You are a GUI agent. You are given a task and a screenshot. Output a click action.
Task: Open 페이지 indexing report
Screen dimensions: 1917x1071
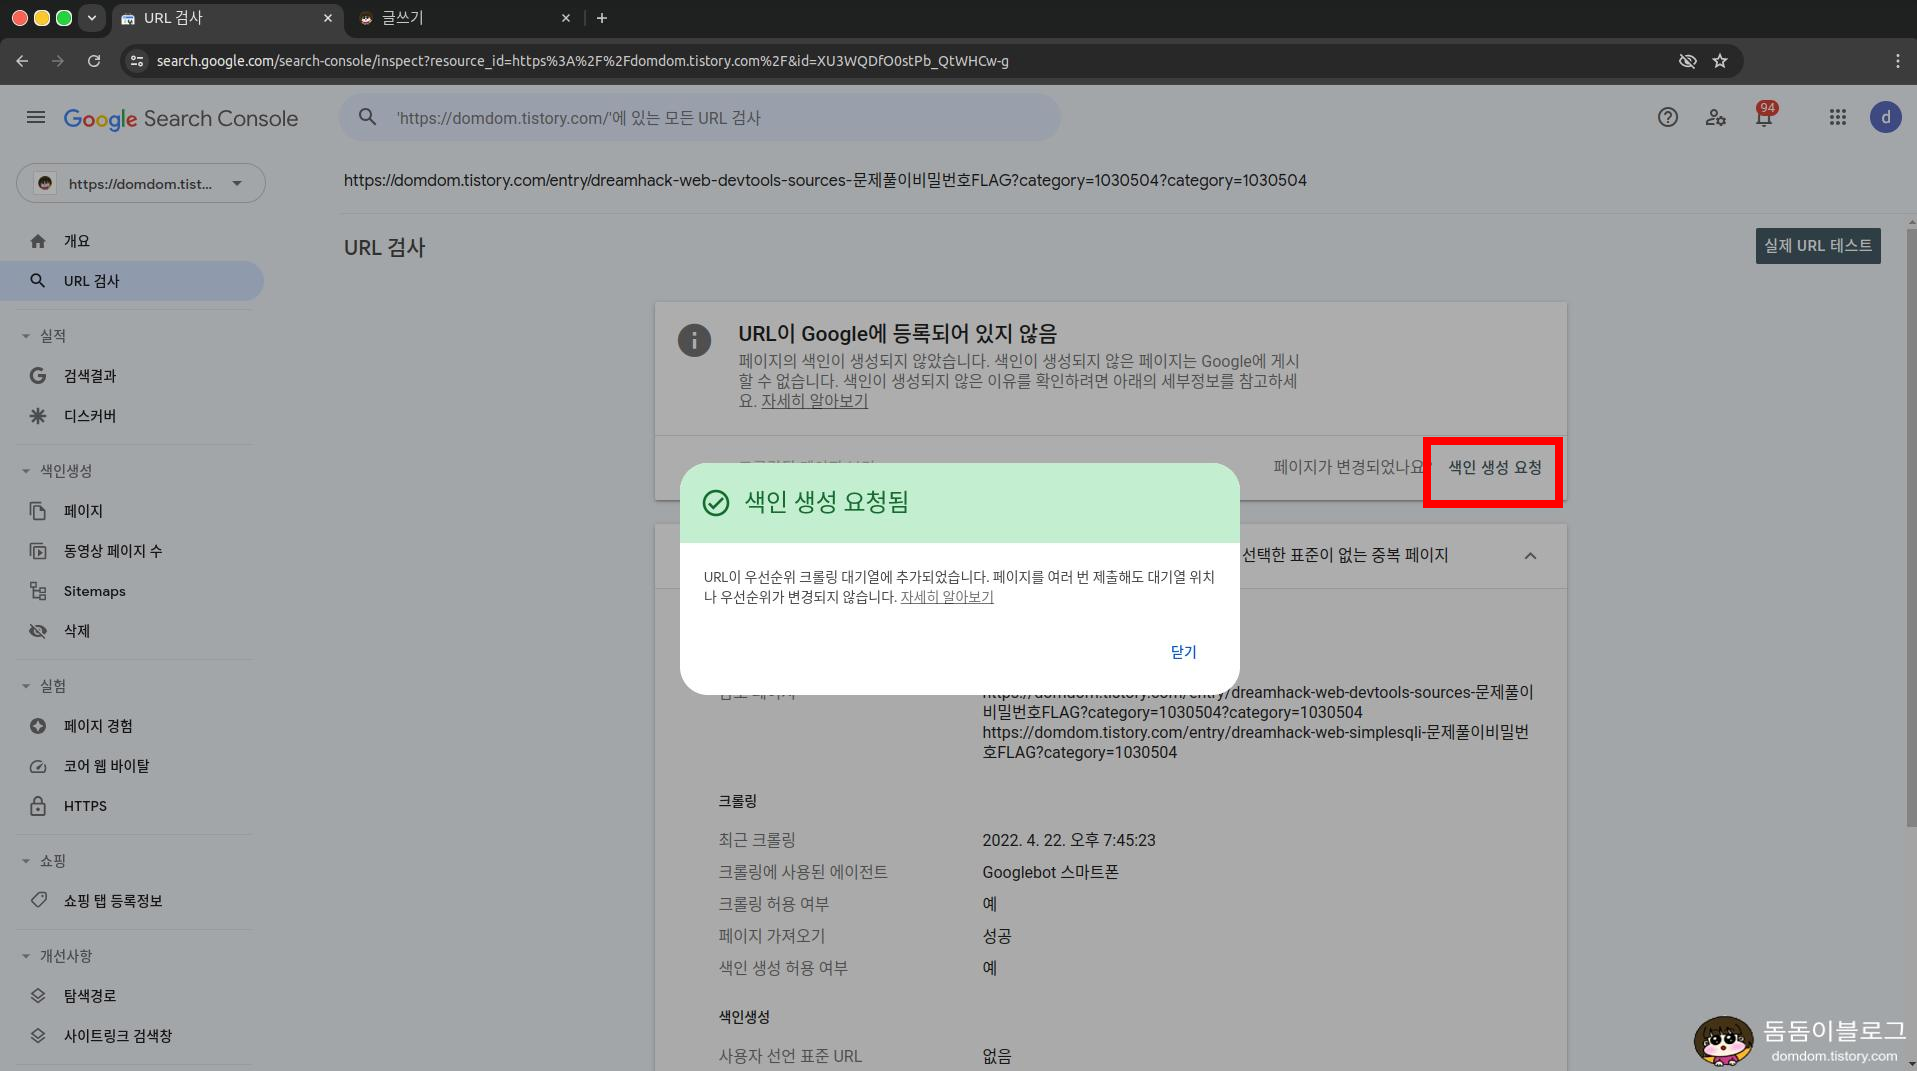click(132, 511)
